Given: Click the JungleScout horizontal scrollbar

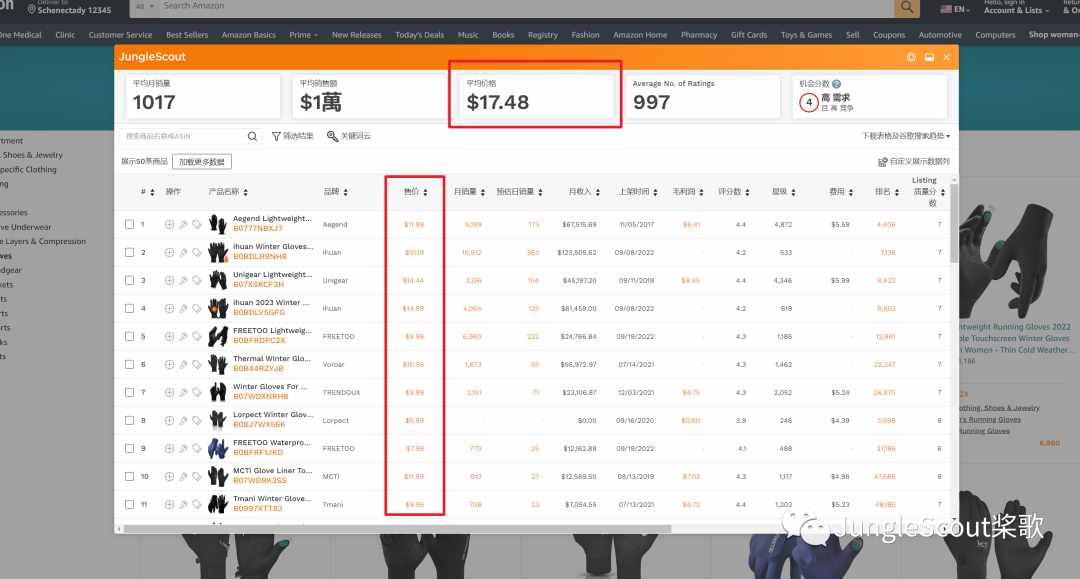Looking at the screenshot, I should coord(397,529).
